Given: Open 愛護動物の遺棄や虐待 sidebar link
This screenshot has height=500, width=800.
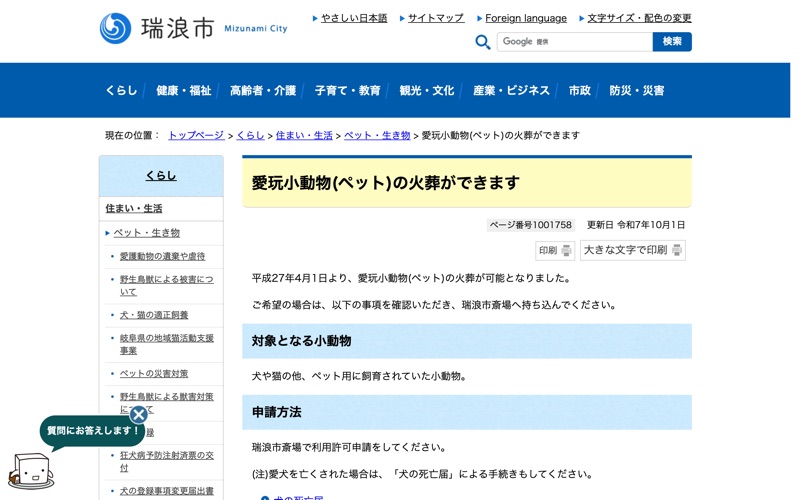Looking at the screenshot, I should 162,256.
